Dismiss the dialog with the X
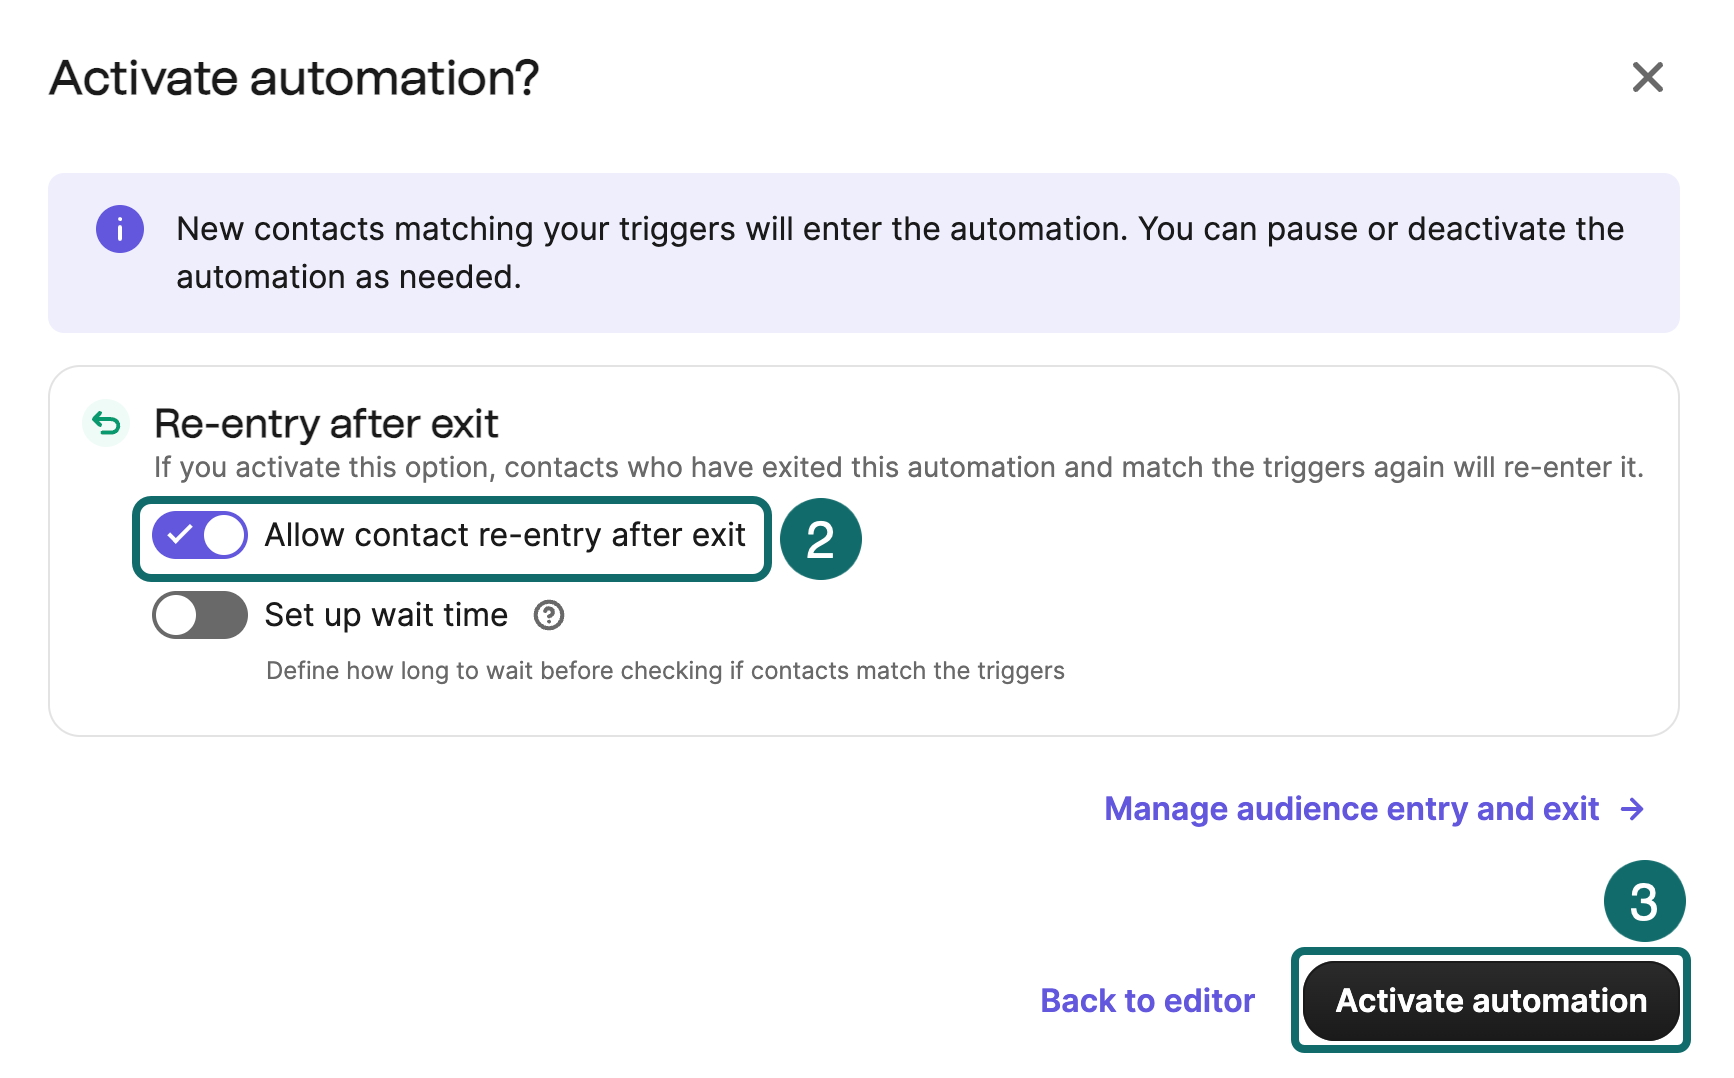 tap(1648, 78)
